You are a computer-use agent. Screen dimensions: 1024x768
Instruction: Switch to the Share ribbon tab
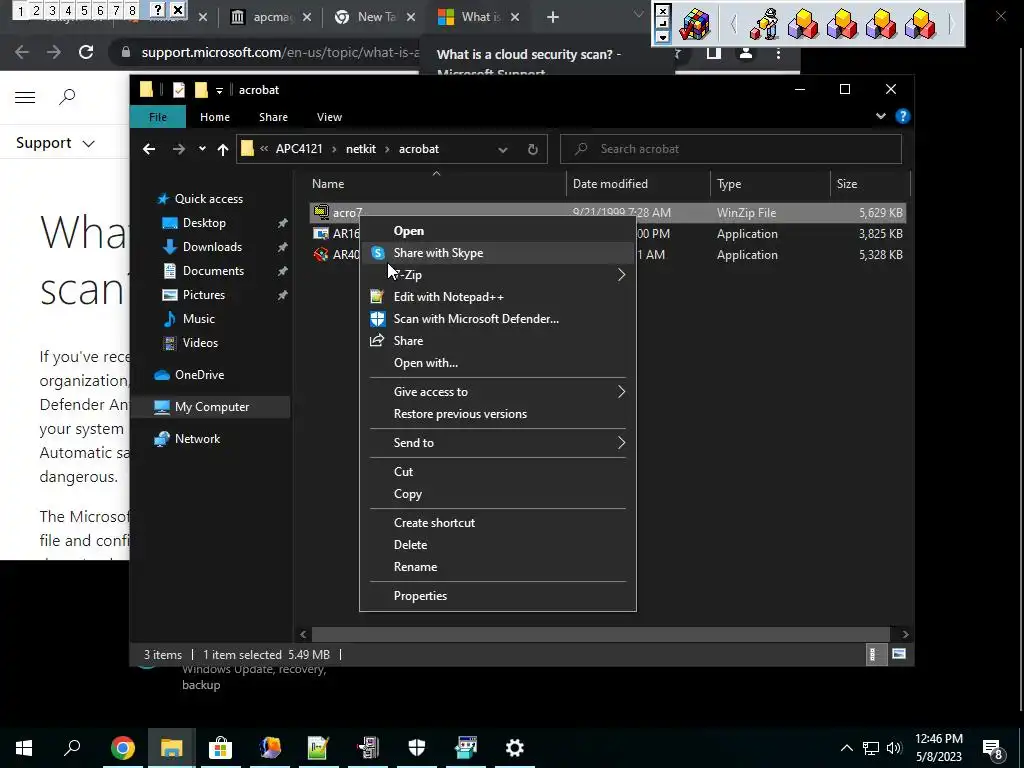click(x=273, y=117)
